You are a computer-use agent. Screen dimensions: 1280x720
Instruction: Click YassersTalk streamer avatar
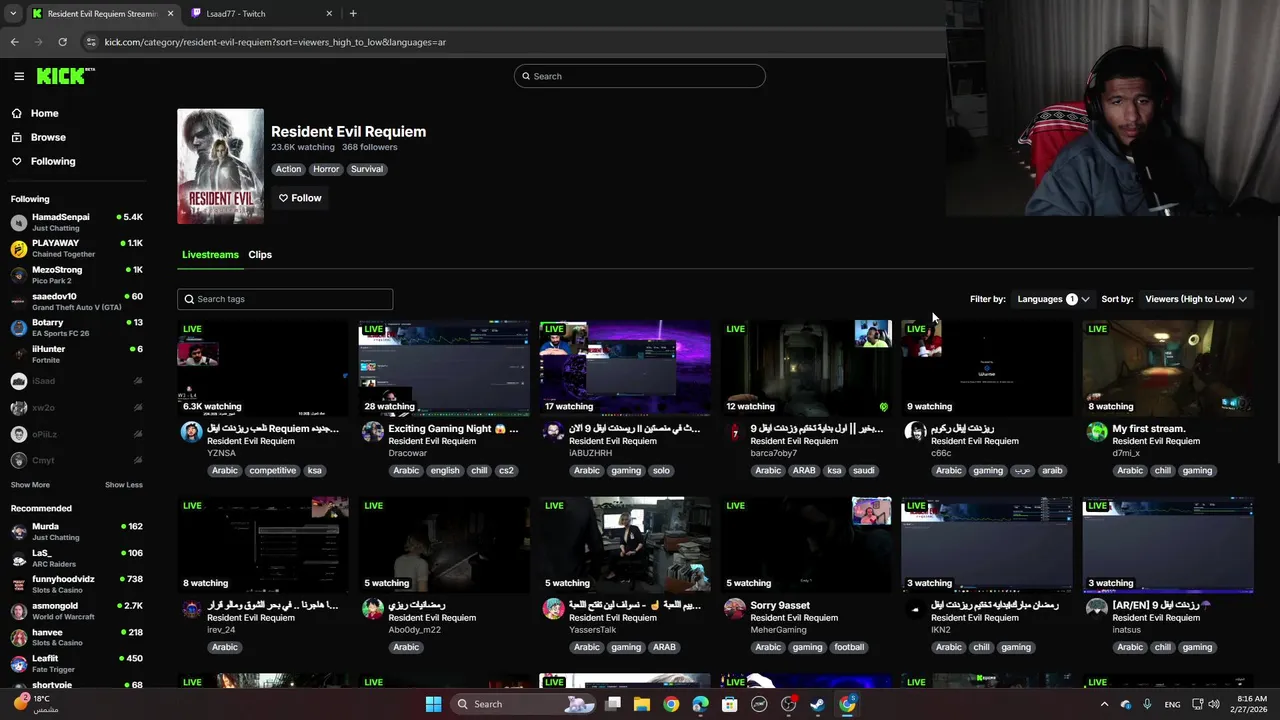pos(553,609)
